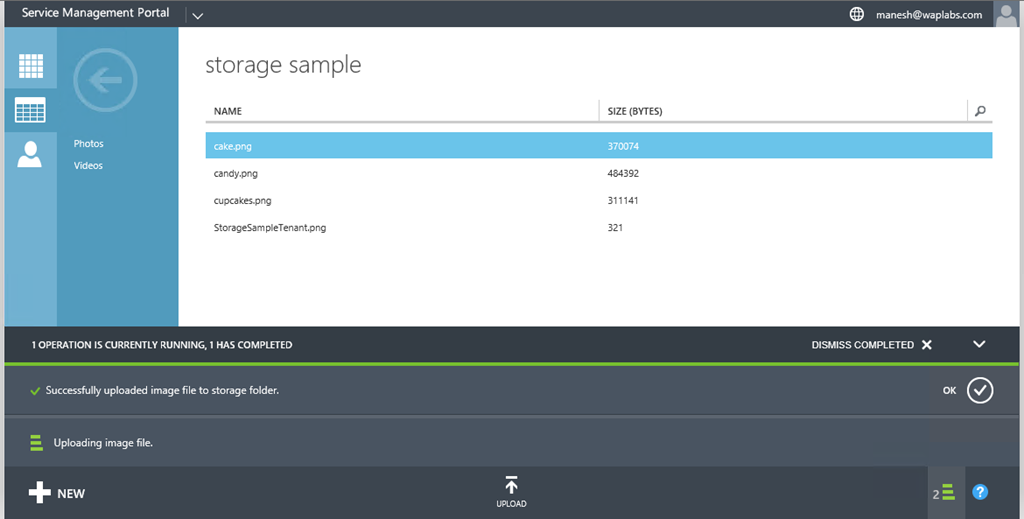Dismiss completed notifications
This screenshot has height=519, width=1024.
coord(871,344)
